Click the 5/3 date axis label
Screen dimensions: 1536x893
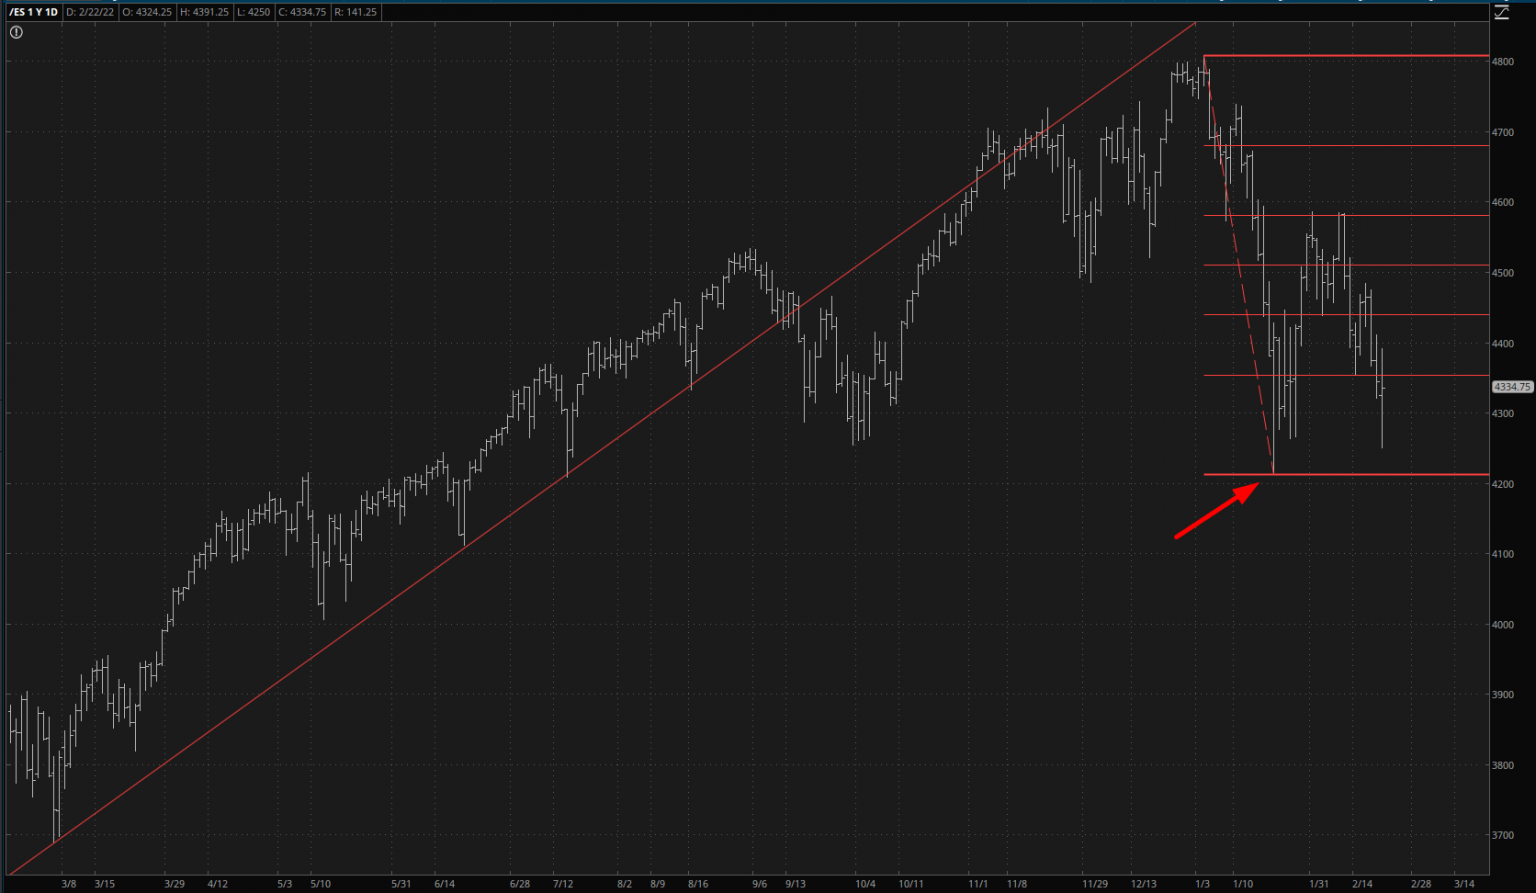[285, 884]
